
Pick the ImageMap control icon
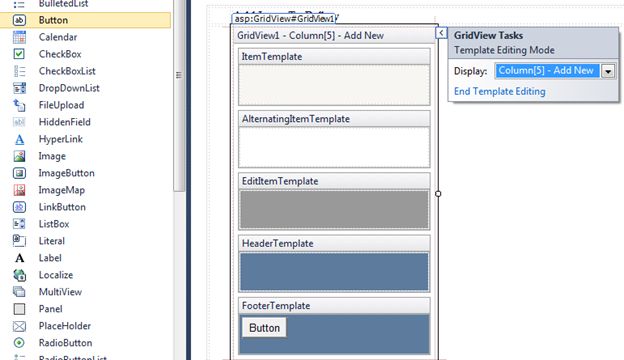click(x=19, y=190)
